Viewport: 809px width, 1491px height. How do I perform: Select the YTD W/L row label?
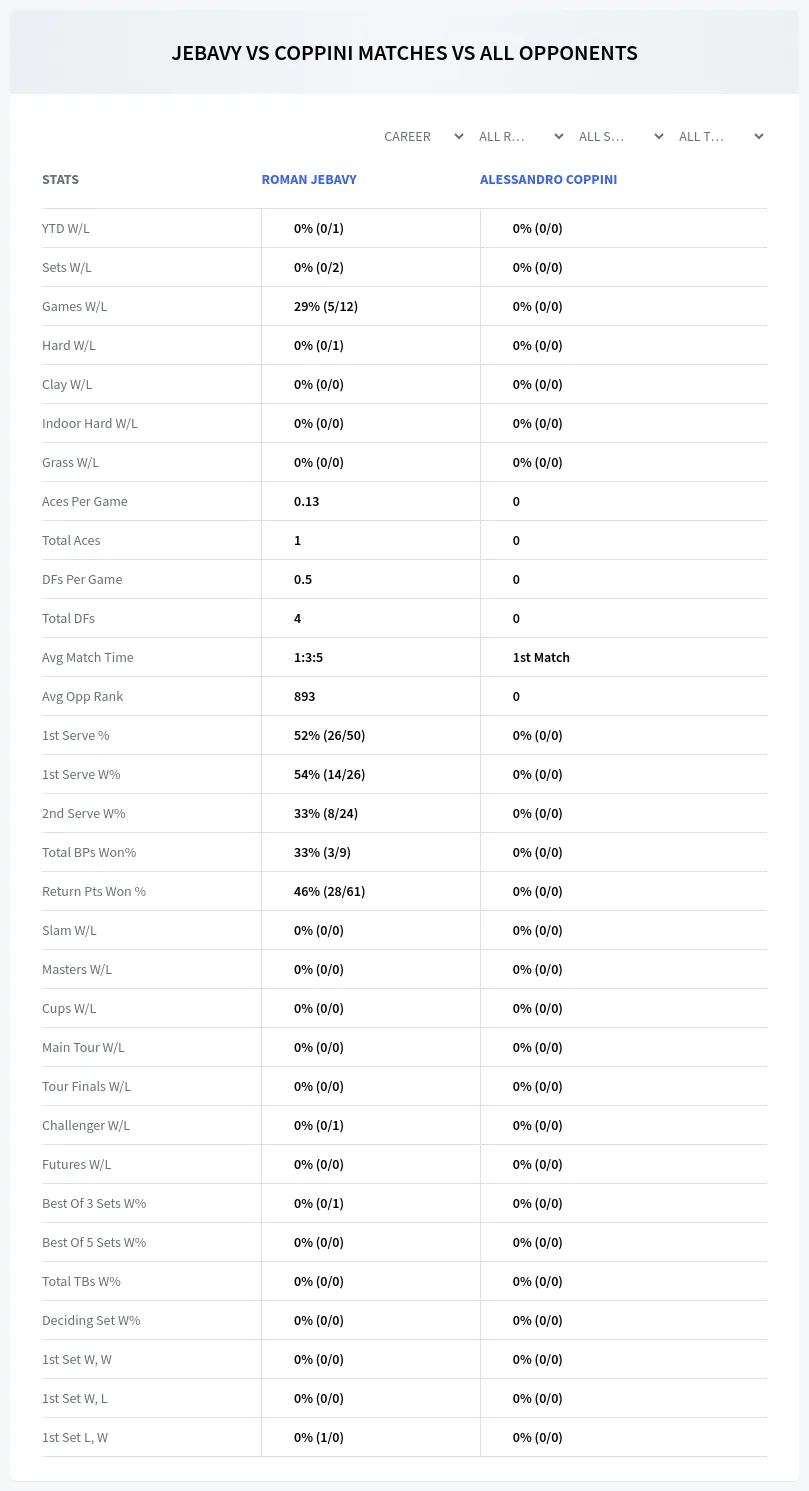(66, 228)
